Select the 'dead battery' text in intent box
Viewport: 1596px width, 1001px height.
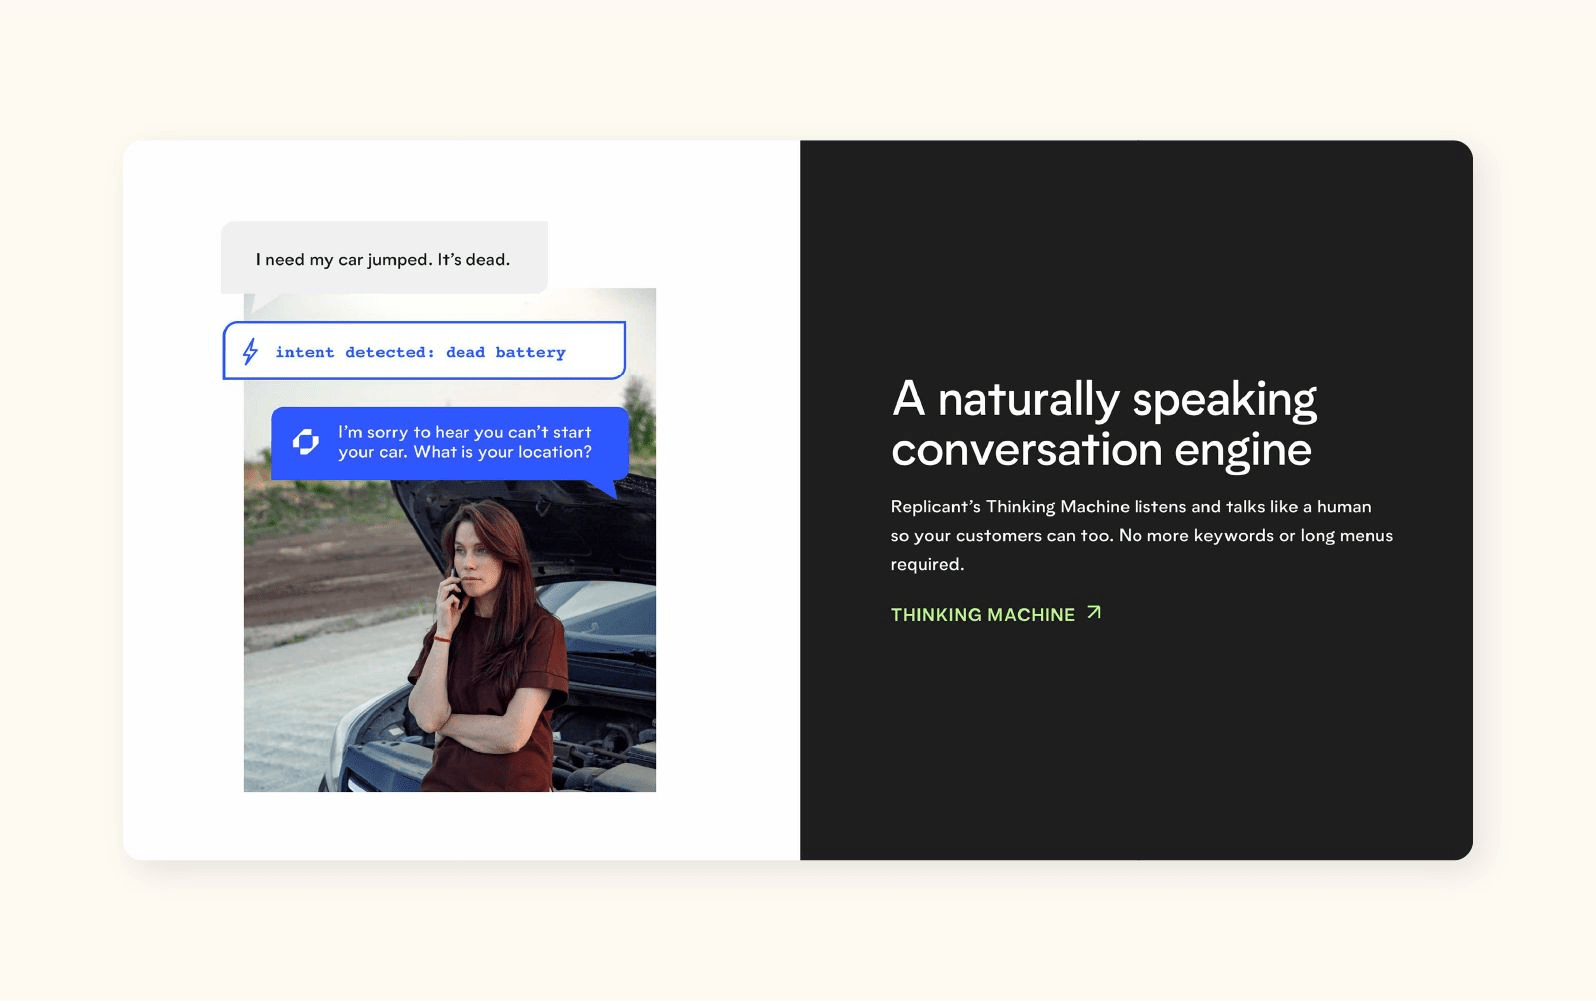(505, 352)
